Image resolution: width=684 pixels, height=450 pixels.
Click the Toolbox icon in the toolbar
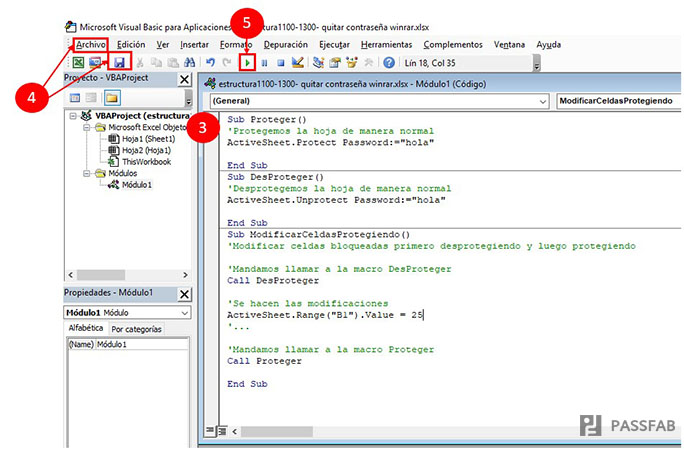(x=369, y=63)
